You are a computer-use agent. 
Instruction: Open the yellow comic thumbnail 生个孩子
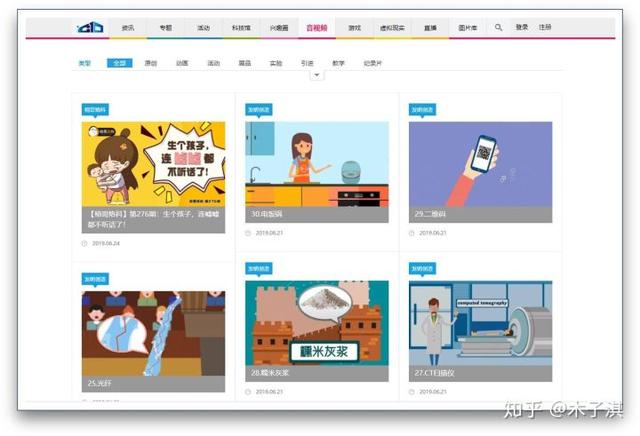pos(153,164)
